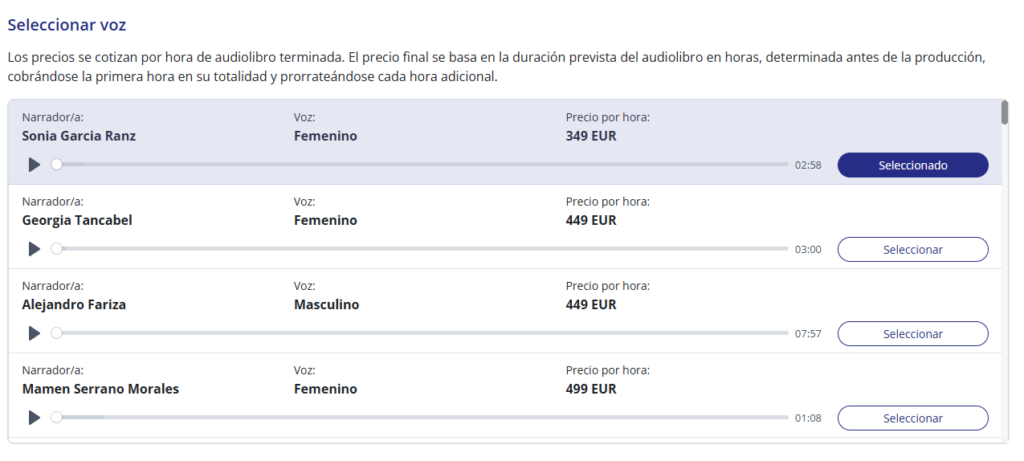Viewport: 1024px width, 461px height.
Task: Click the Seleccionado button for Sonia
Action: click(x=912, y=165)
